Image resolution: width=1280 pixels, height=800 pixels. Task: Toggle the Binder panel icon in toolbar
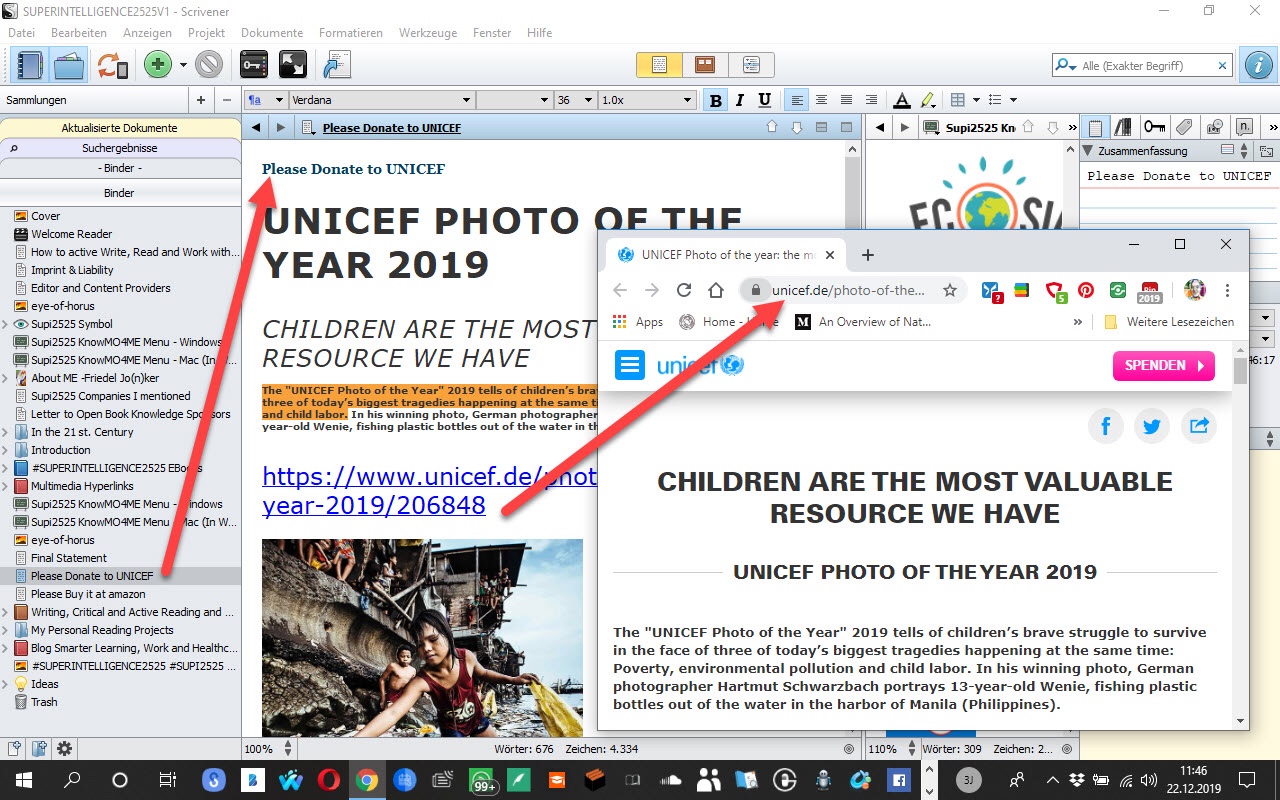point(30,65)
